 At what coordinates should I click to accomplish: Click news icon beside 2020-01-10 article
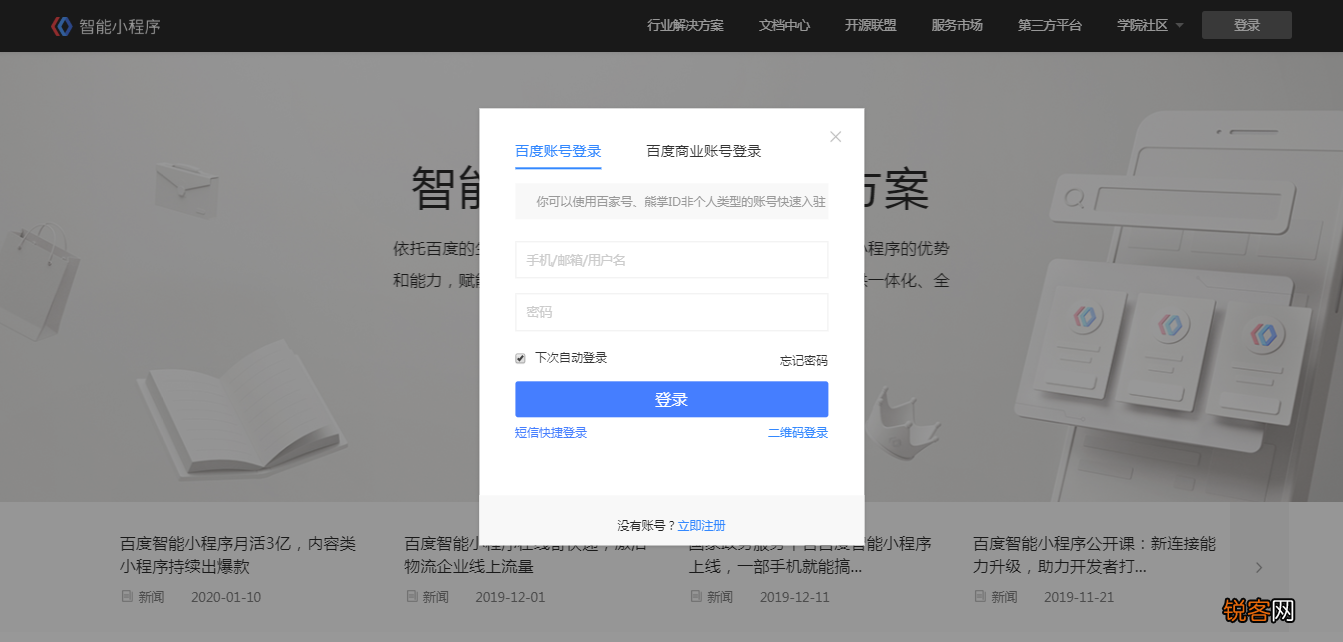pyautogui.click(x=127, y=596)
